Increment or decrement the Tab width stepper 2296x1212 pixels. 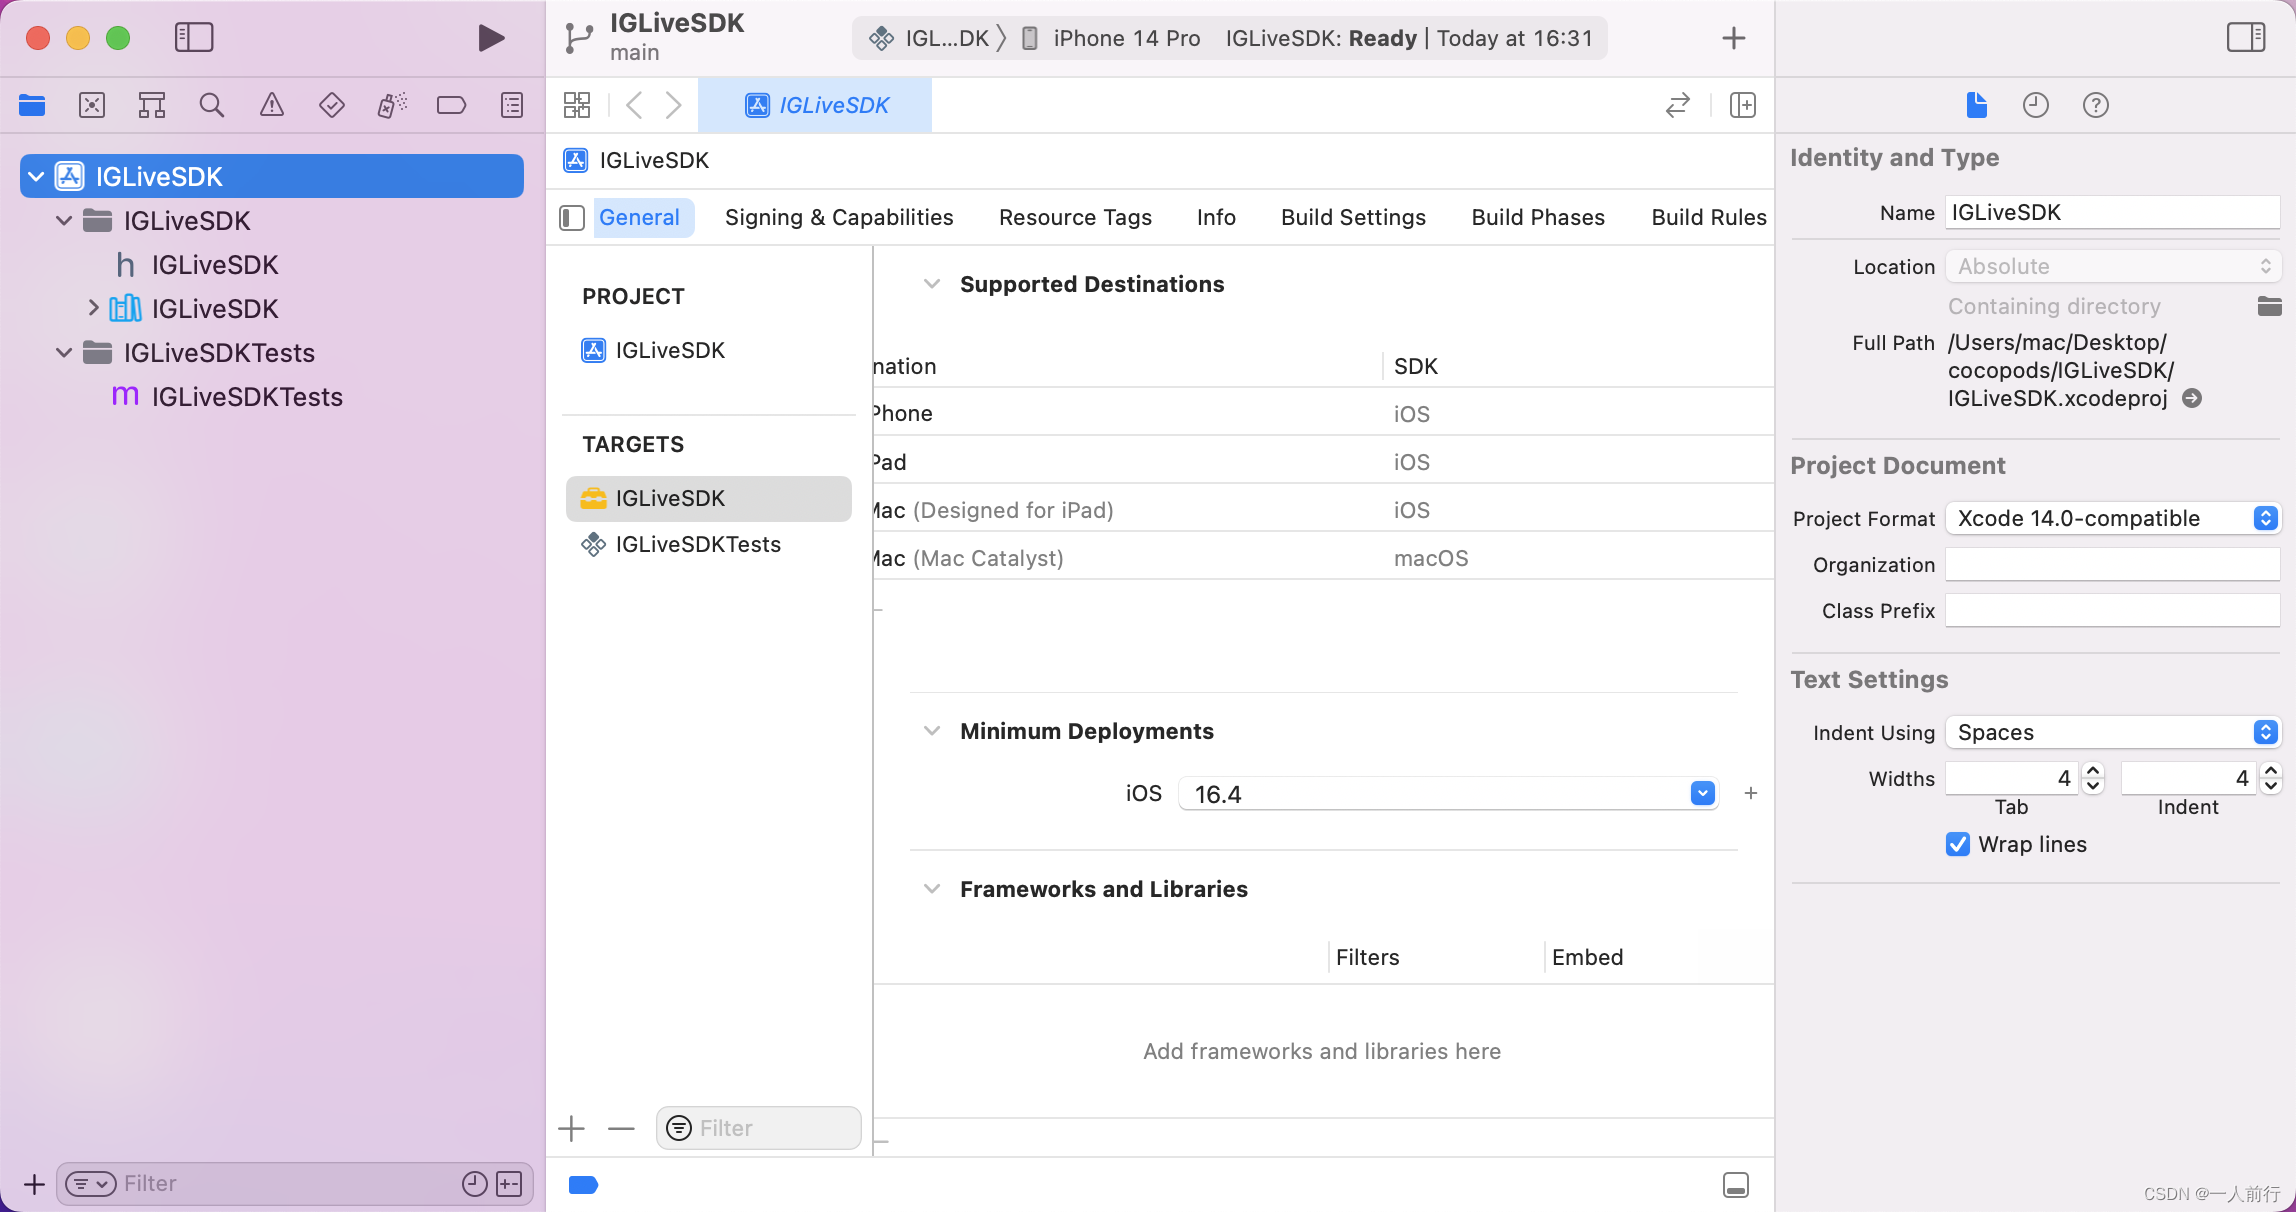pos(2093,778)
